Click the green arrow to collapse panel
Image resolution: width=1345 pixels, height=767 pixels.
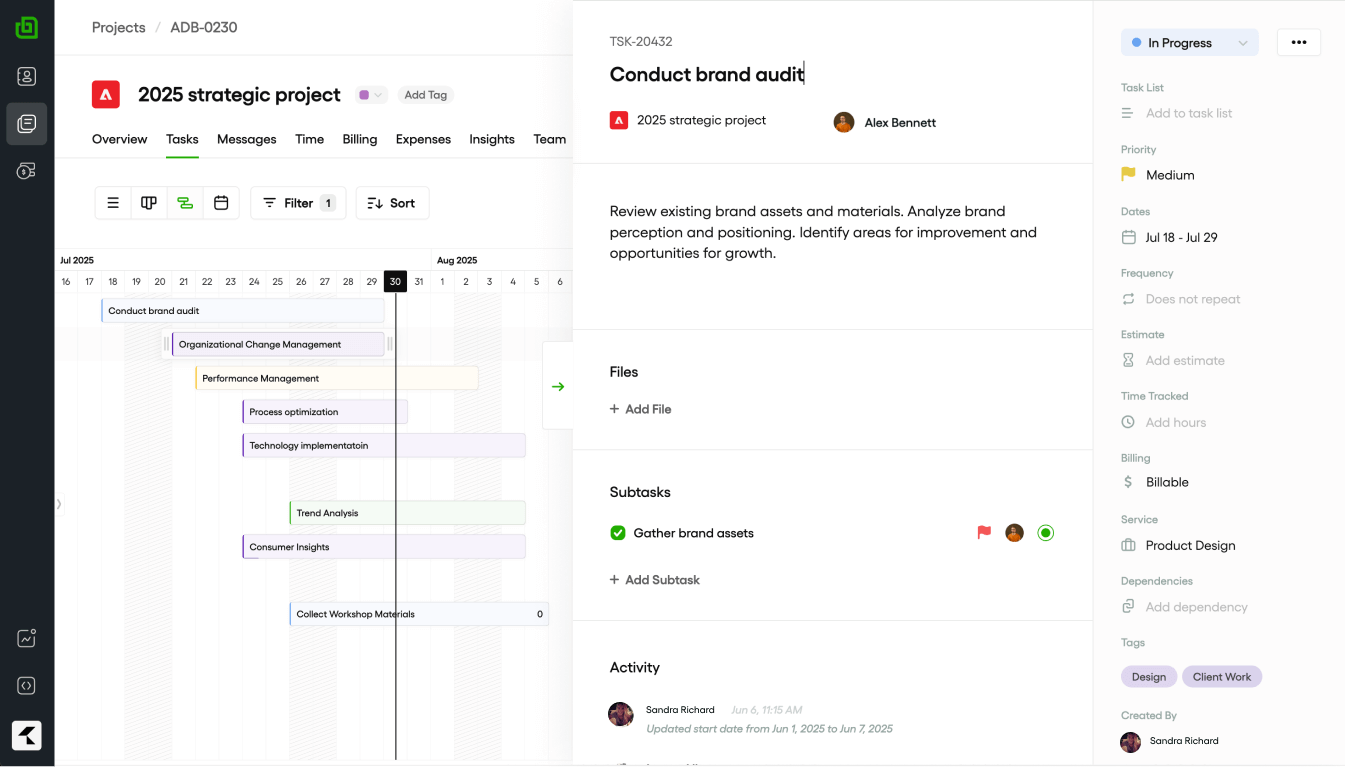pos(558,386)
